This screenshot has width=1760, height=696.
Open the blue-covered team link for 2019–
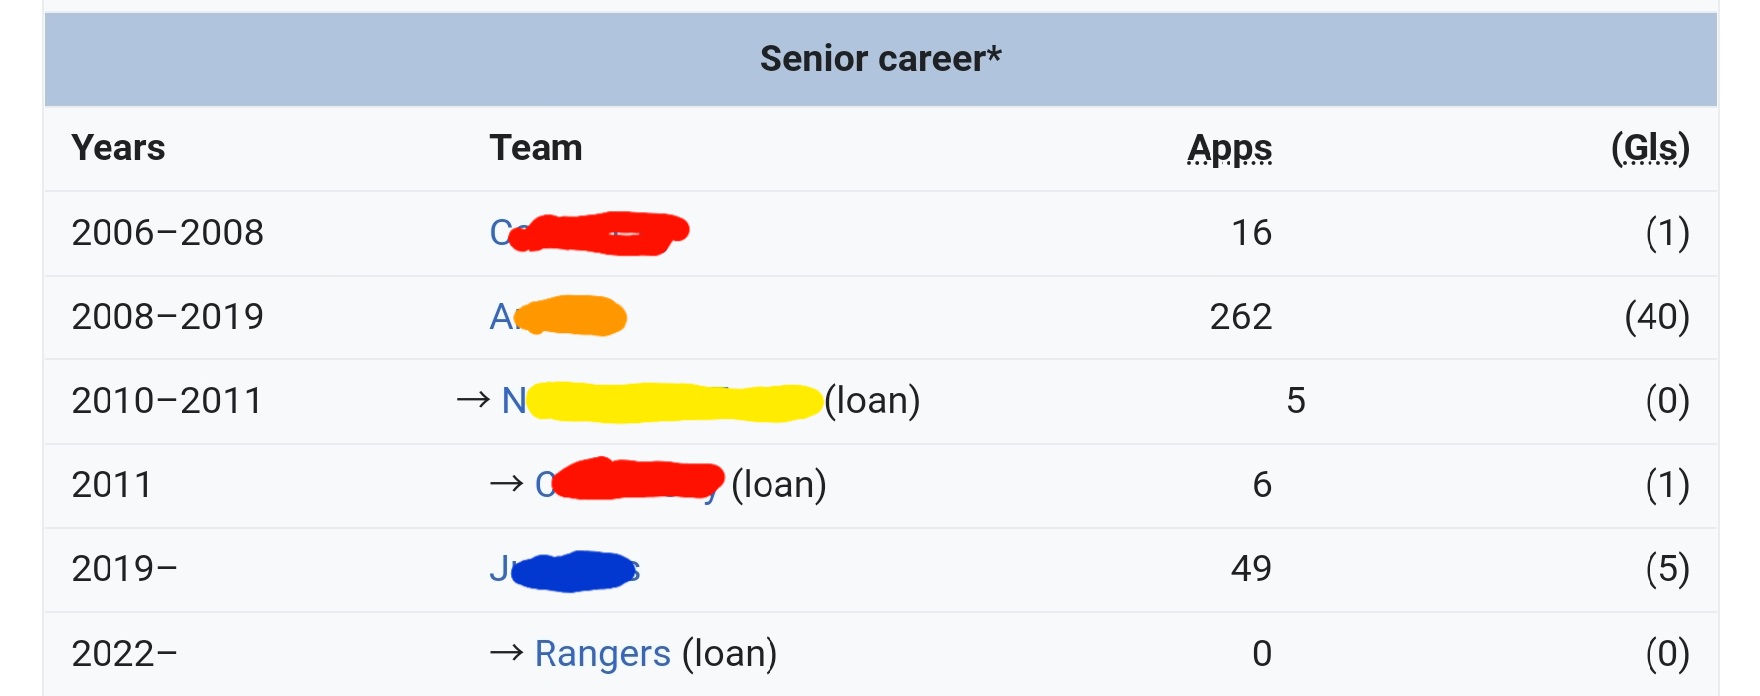click(x=564, y=569)
